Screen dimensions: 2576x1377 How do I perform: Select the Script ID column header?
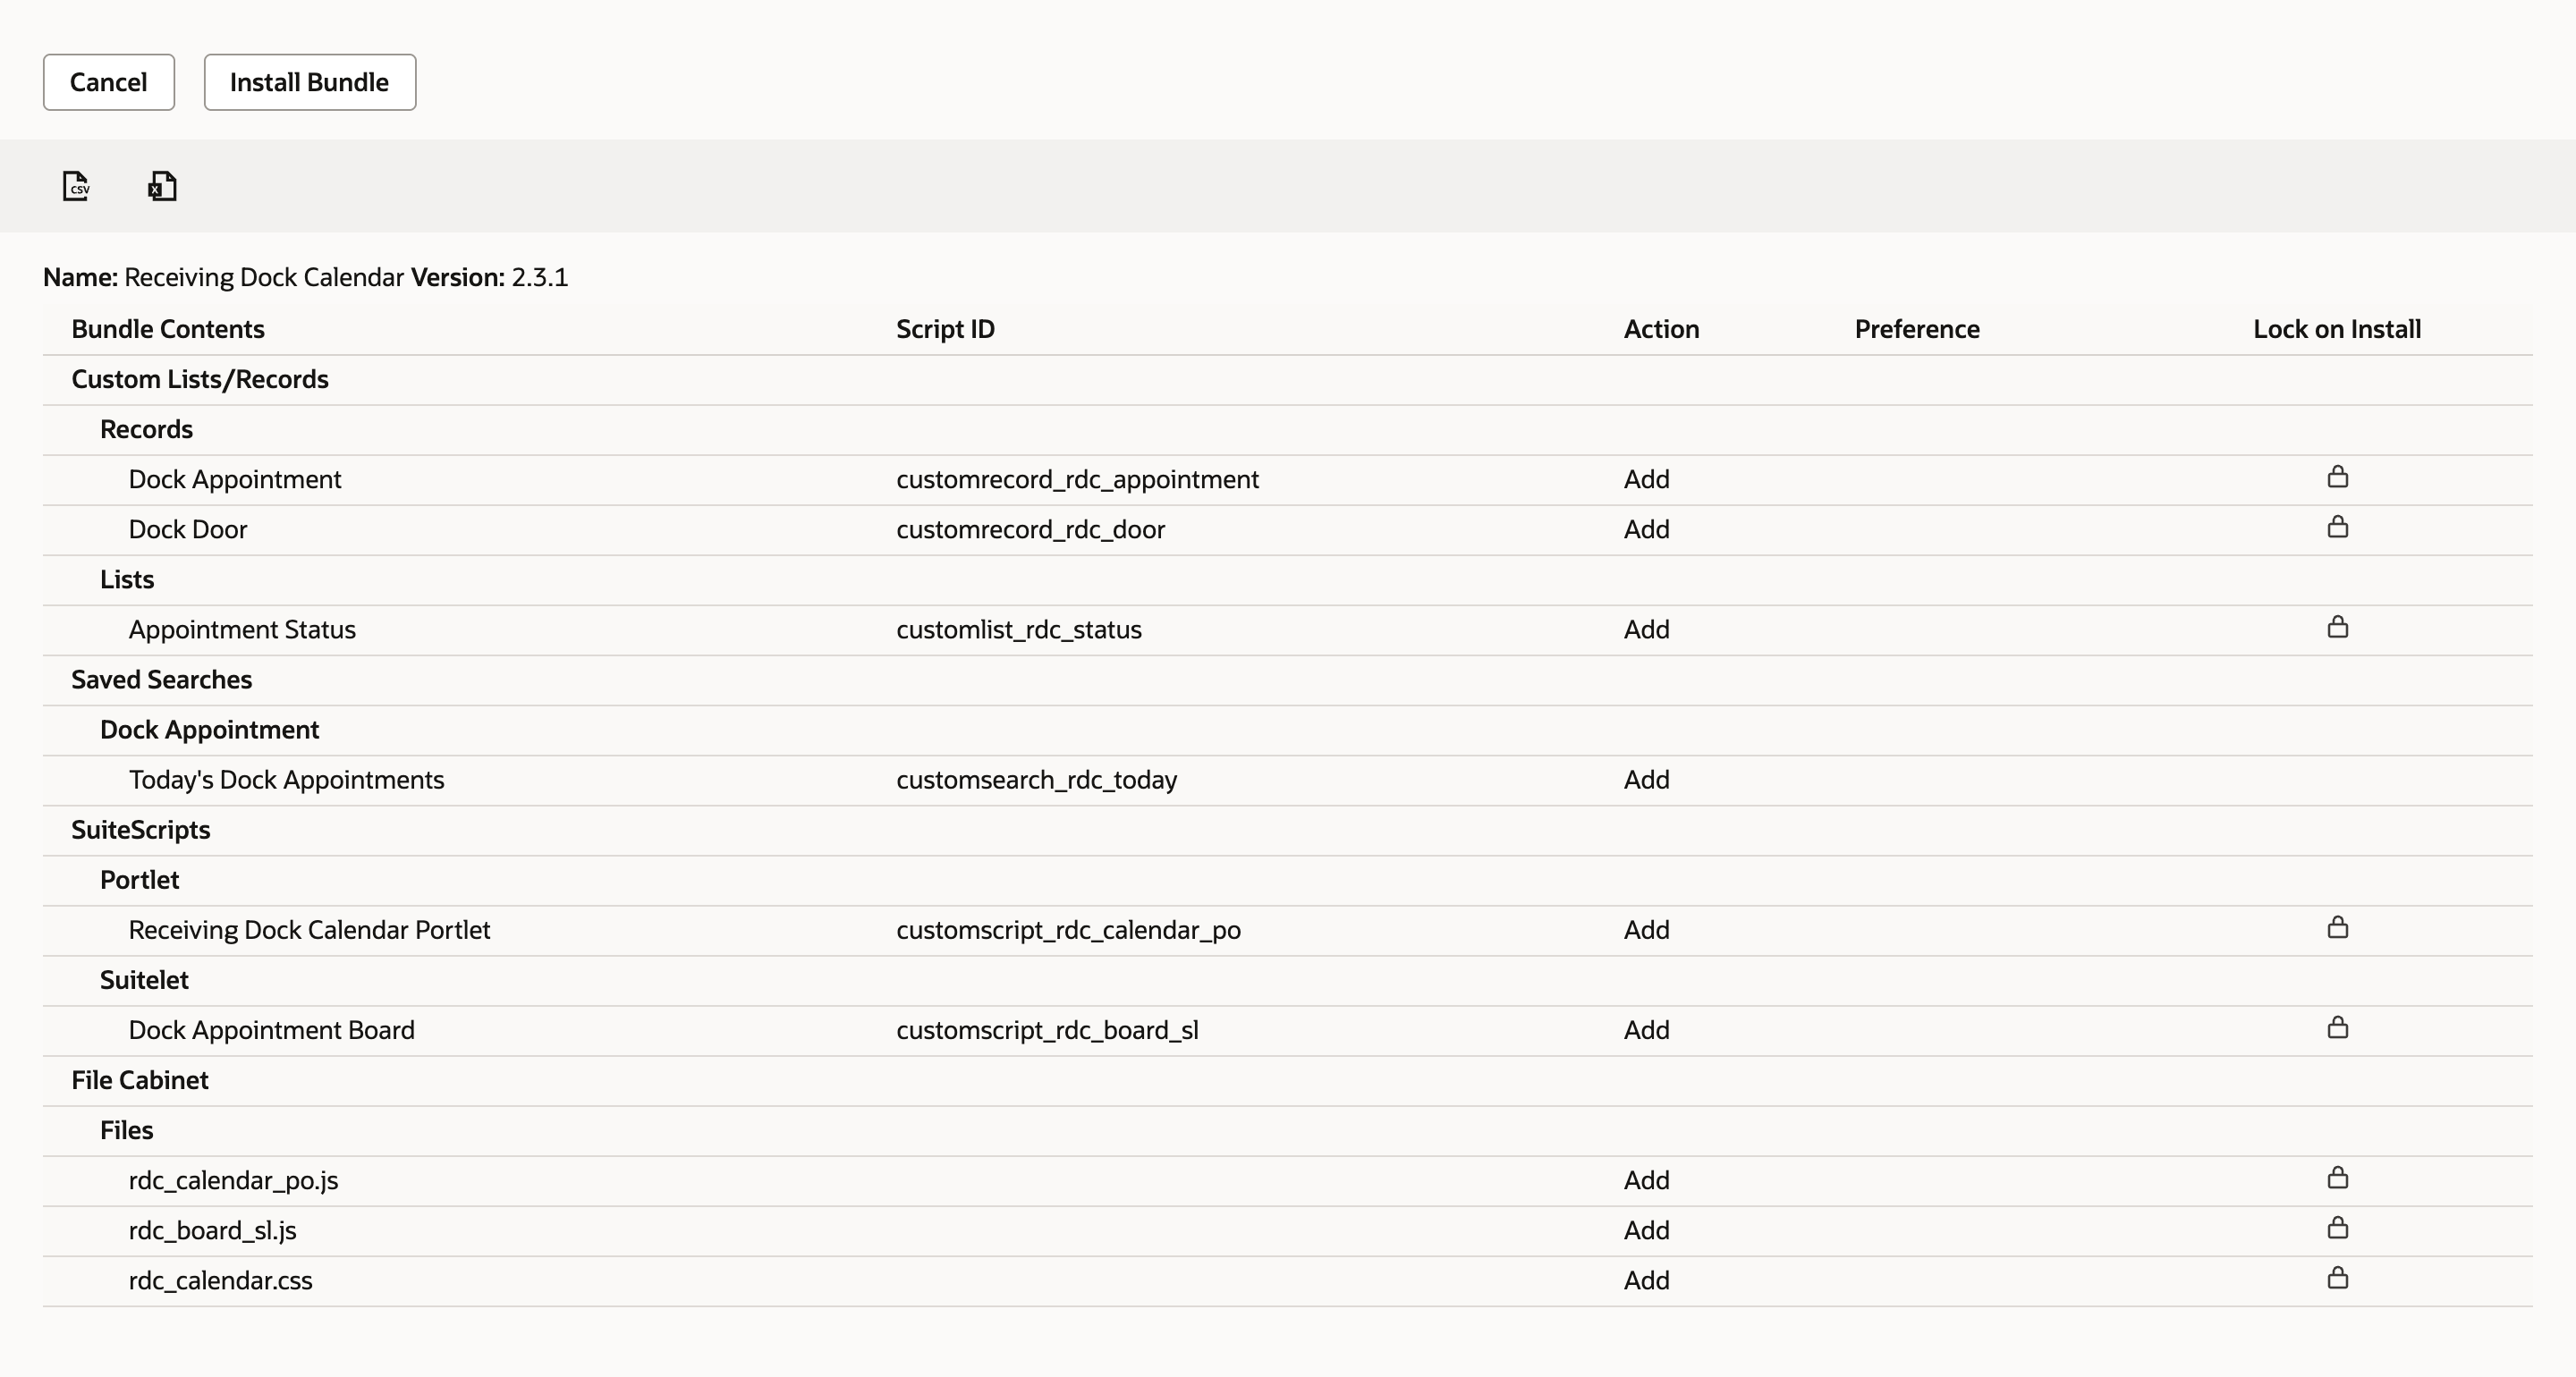click(945, 329)
